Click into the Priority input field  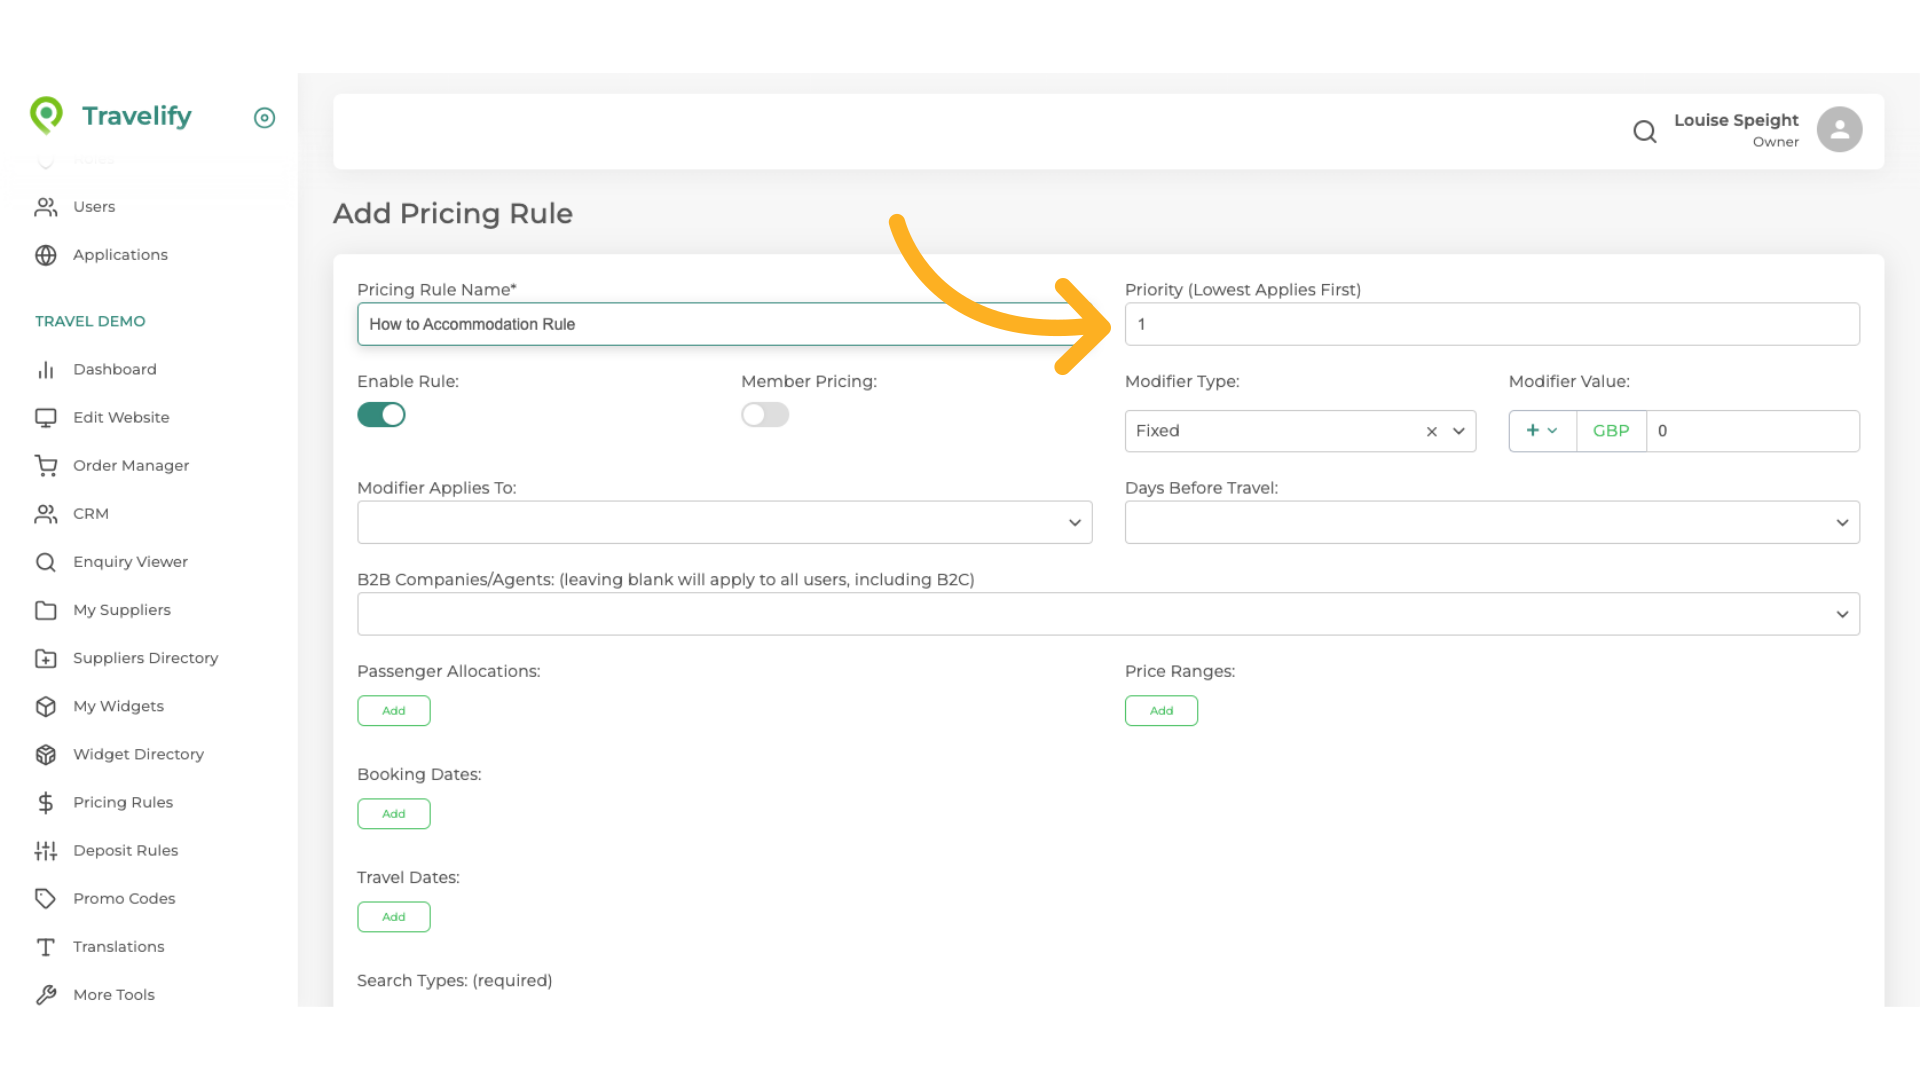click(x=1491, y=324)
